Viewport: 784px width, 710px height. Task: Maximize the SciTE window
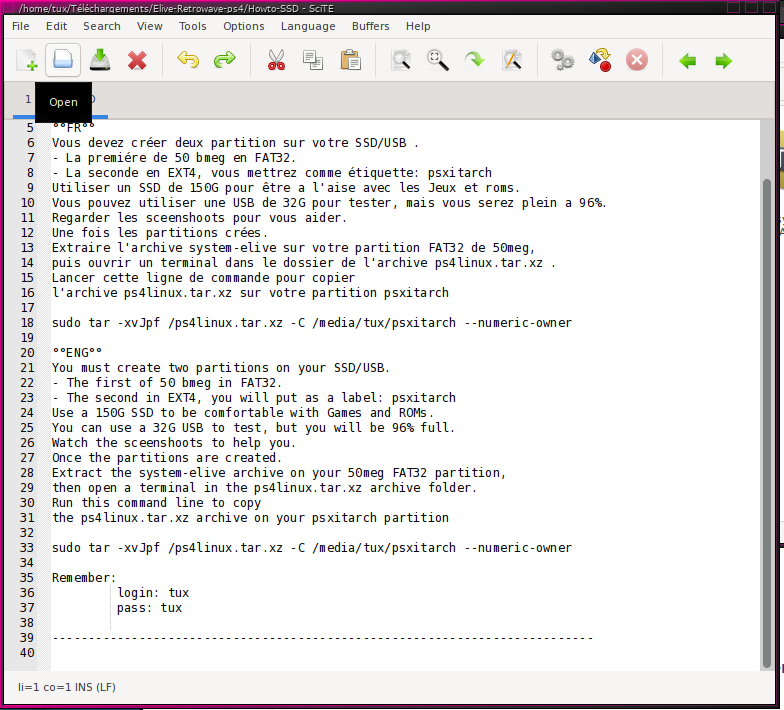[752, 7]
